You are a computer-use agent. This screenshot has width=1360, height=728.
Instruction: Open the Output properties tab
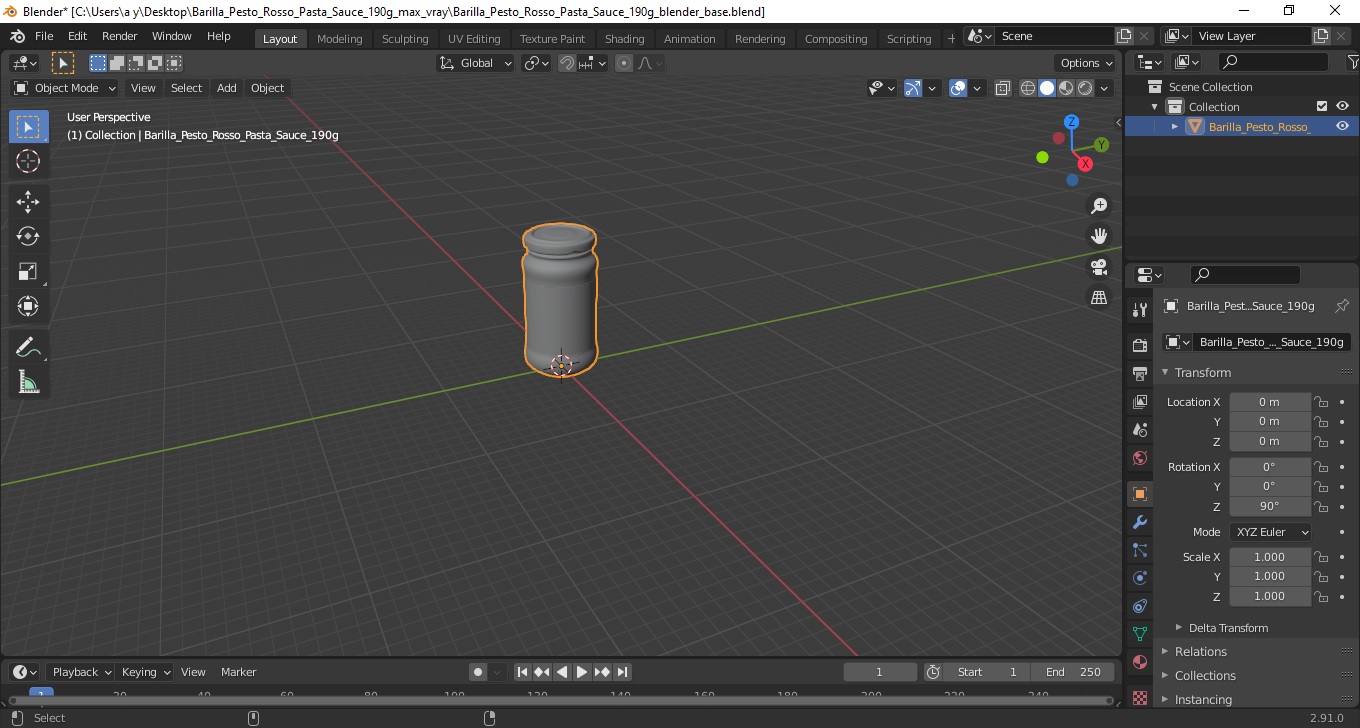pyautogui.click(x=1139, y=373)
